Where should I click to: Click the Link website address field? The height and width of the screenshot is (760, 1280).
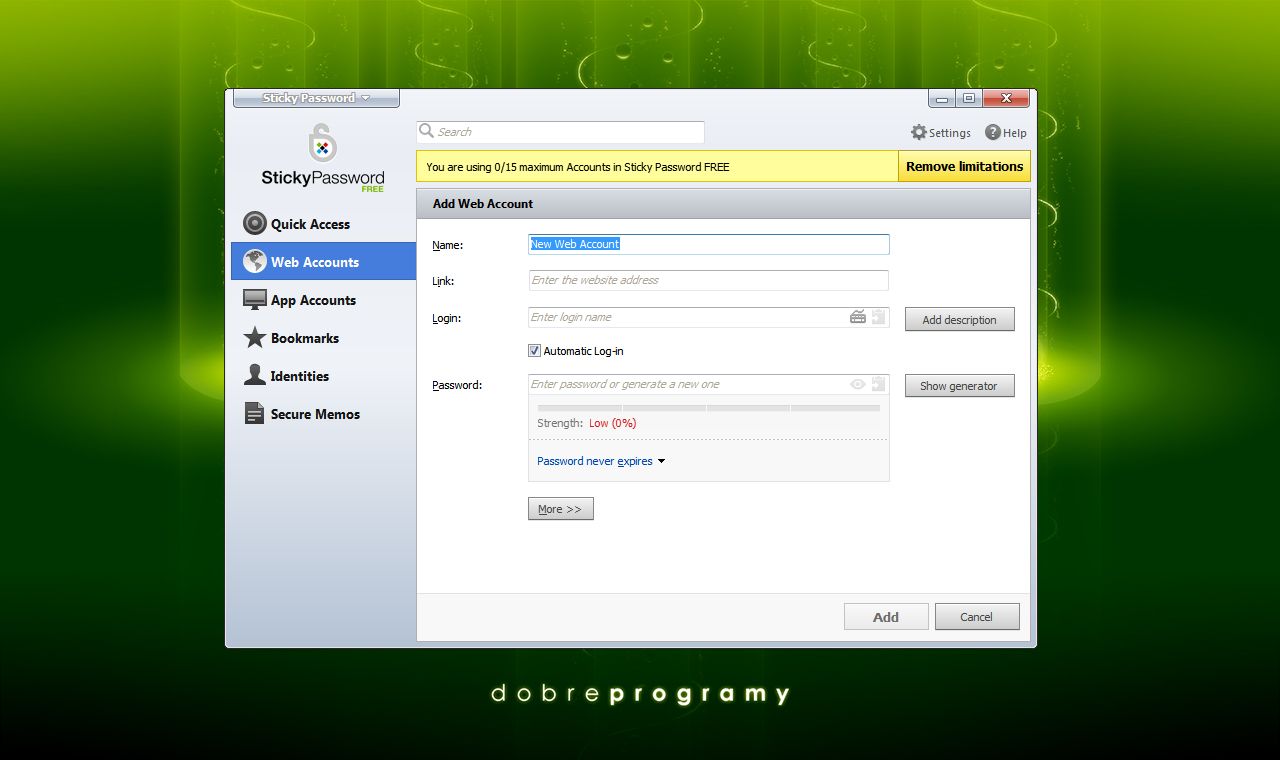pyautogui.click(x=709, y=280)
